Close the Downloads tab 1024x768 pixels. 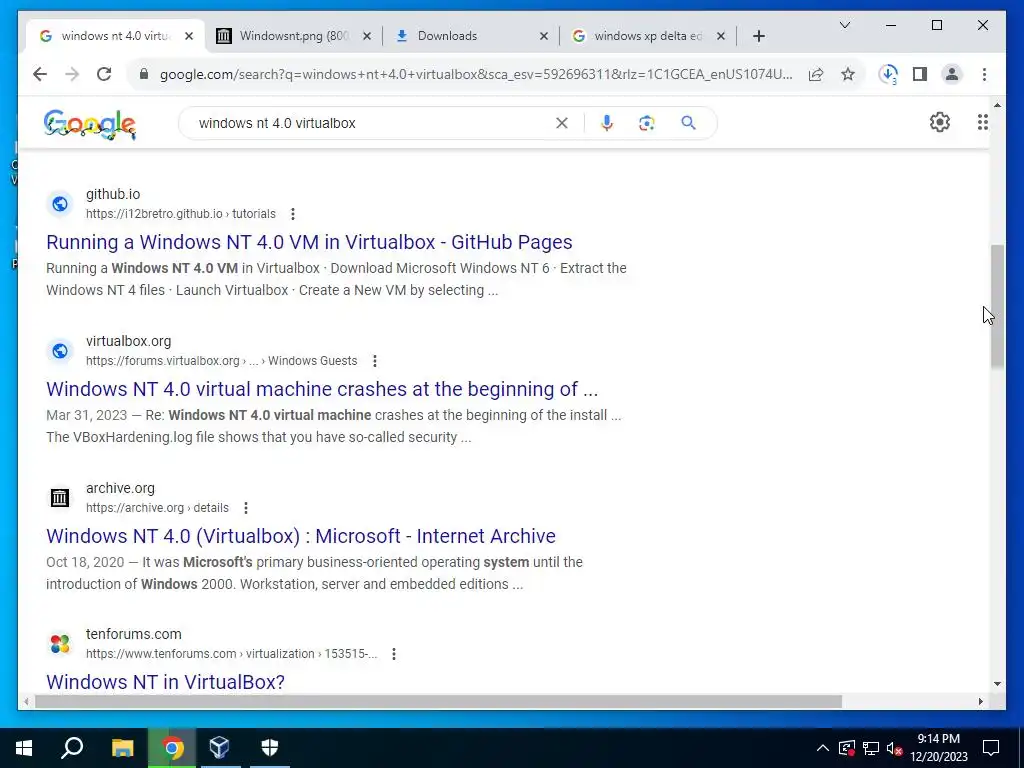543,36
